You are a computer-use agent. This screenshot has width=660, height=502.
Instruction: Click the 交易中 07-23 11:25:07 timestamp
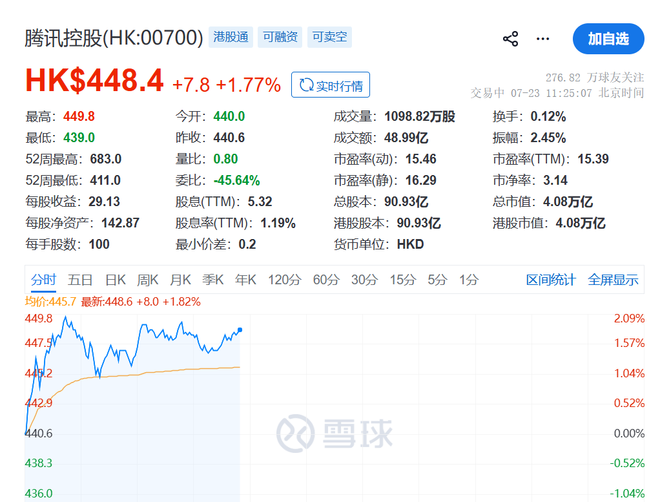coord(557,93)
